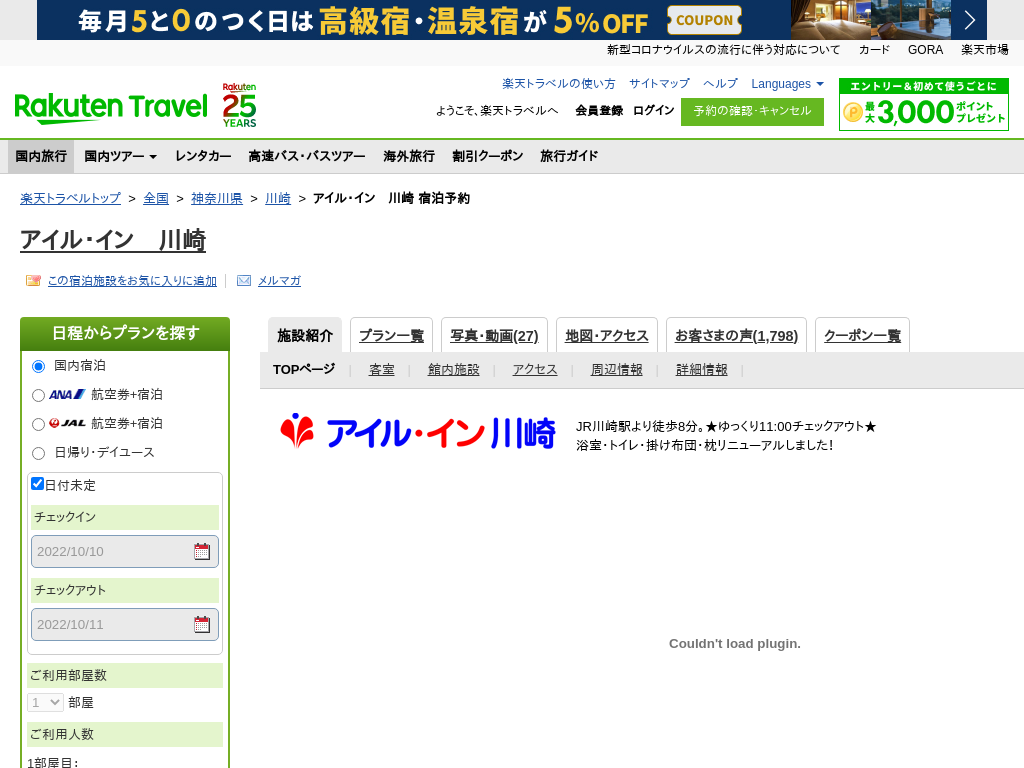This screenshot has height=768, width=1024.
Task: Click the hotel title アイル・イン 川崎
Action: pyautogui.click(x=113, y=240)
